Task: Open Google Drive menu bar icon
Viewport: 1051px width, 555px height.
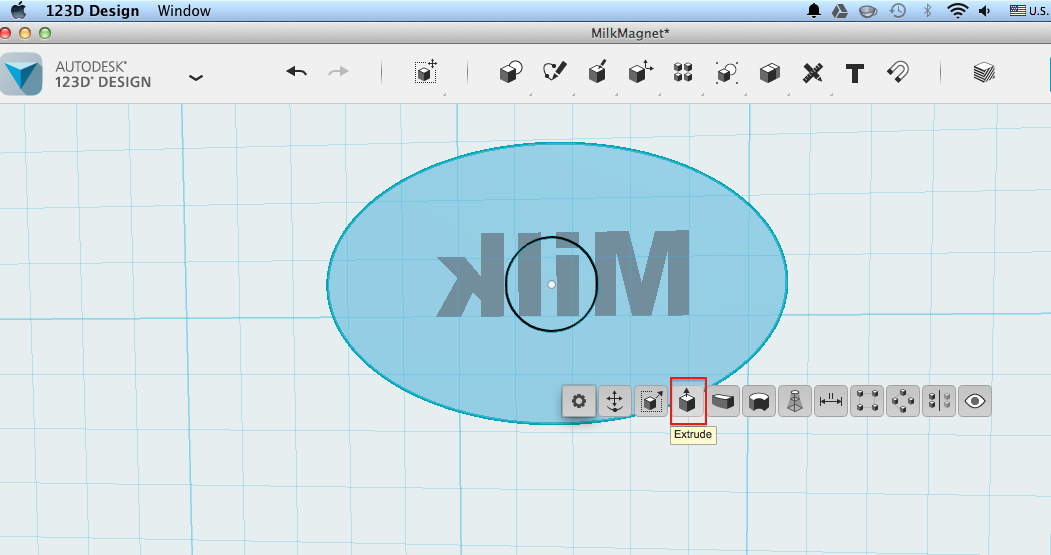Action: point(840,11)
